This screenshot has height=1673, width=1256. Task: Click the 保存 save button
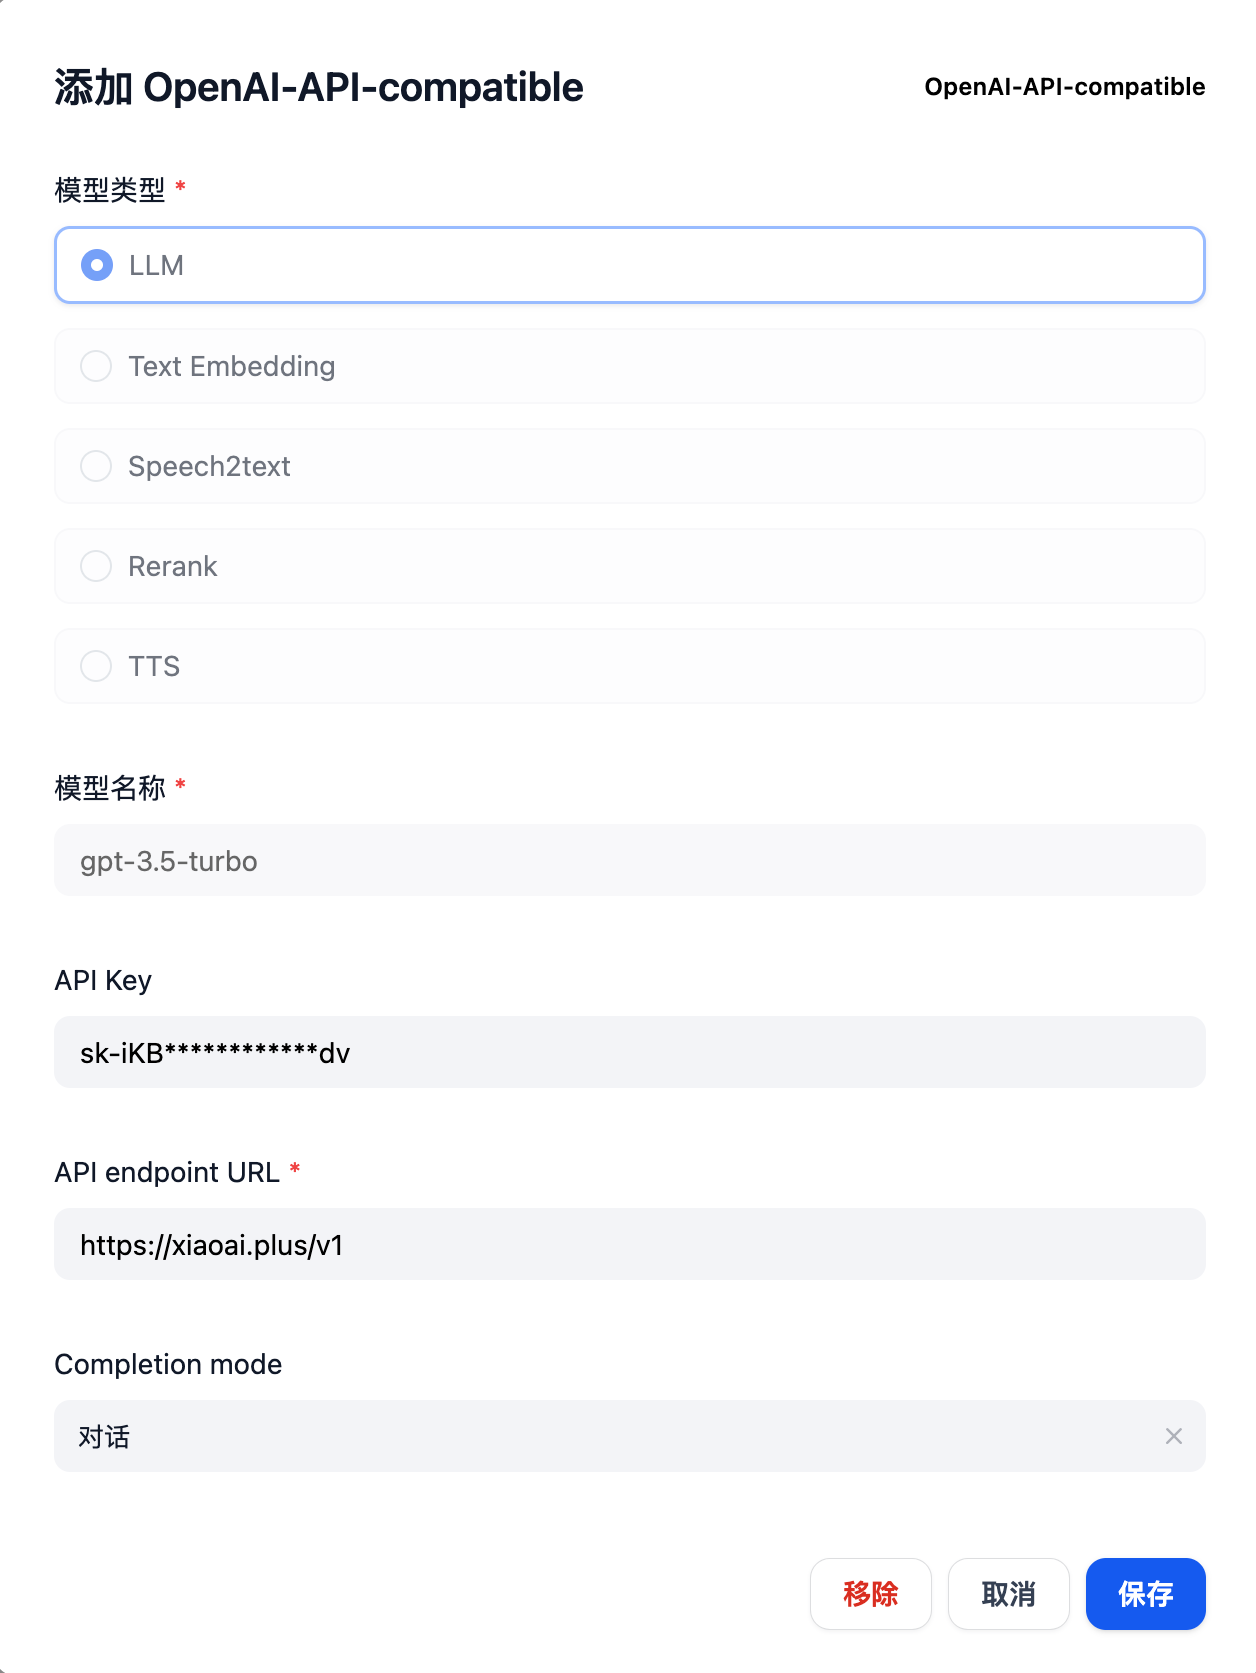[1145, 1595]
